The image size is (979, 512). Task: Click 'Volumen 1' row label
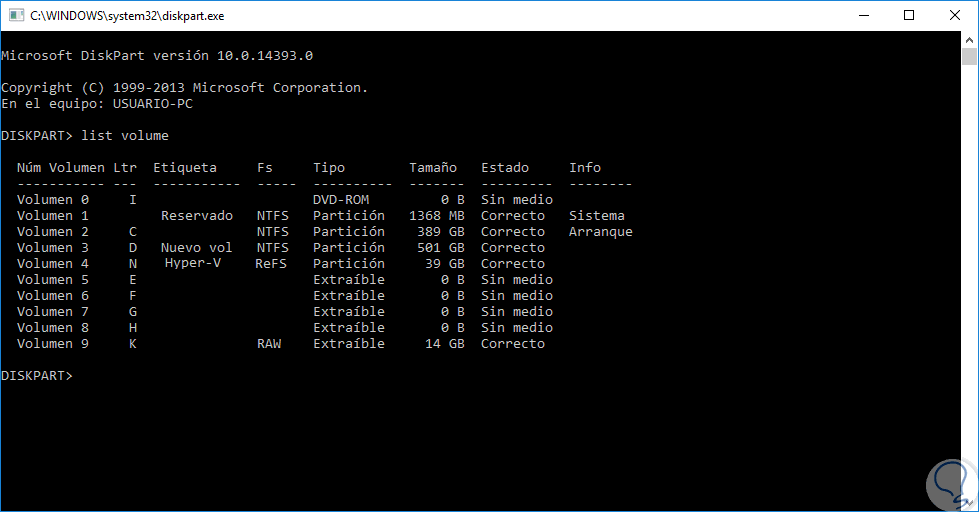pos(52,215)
